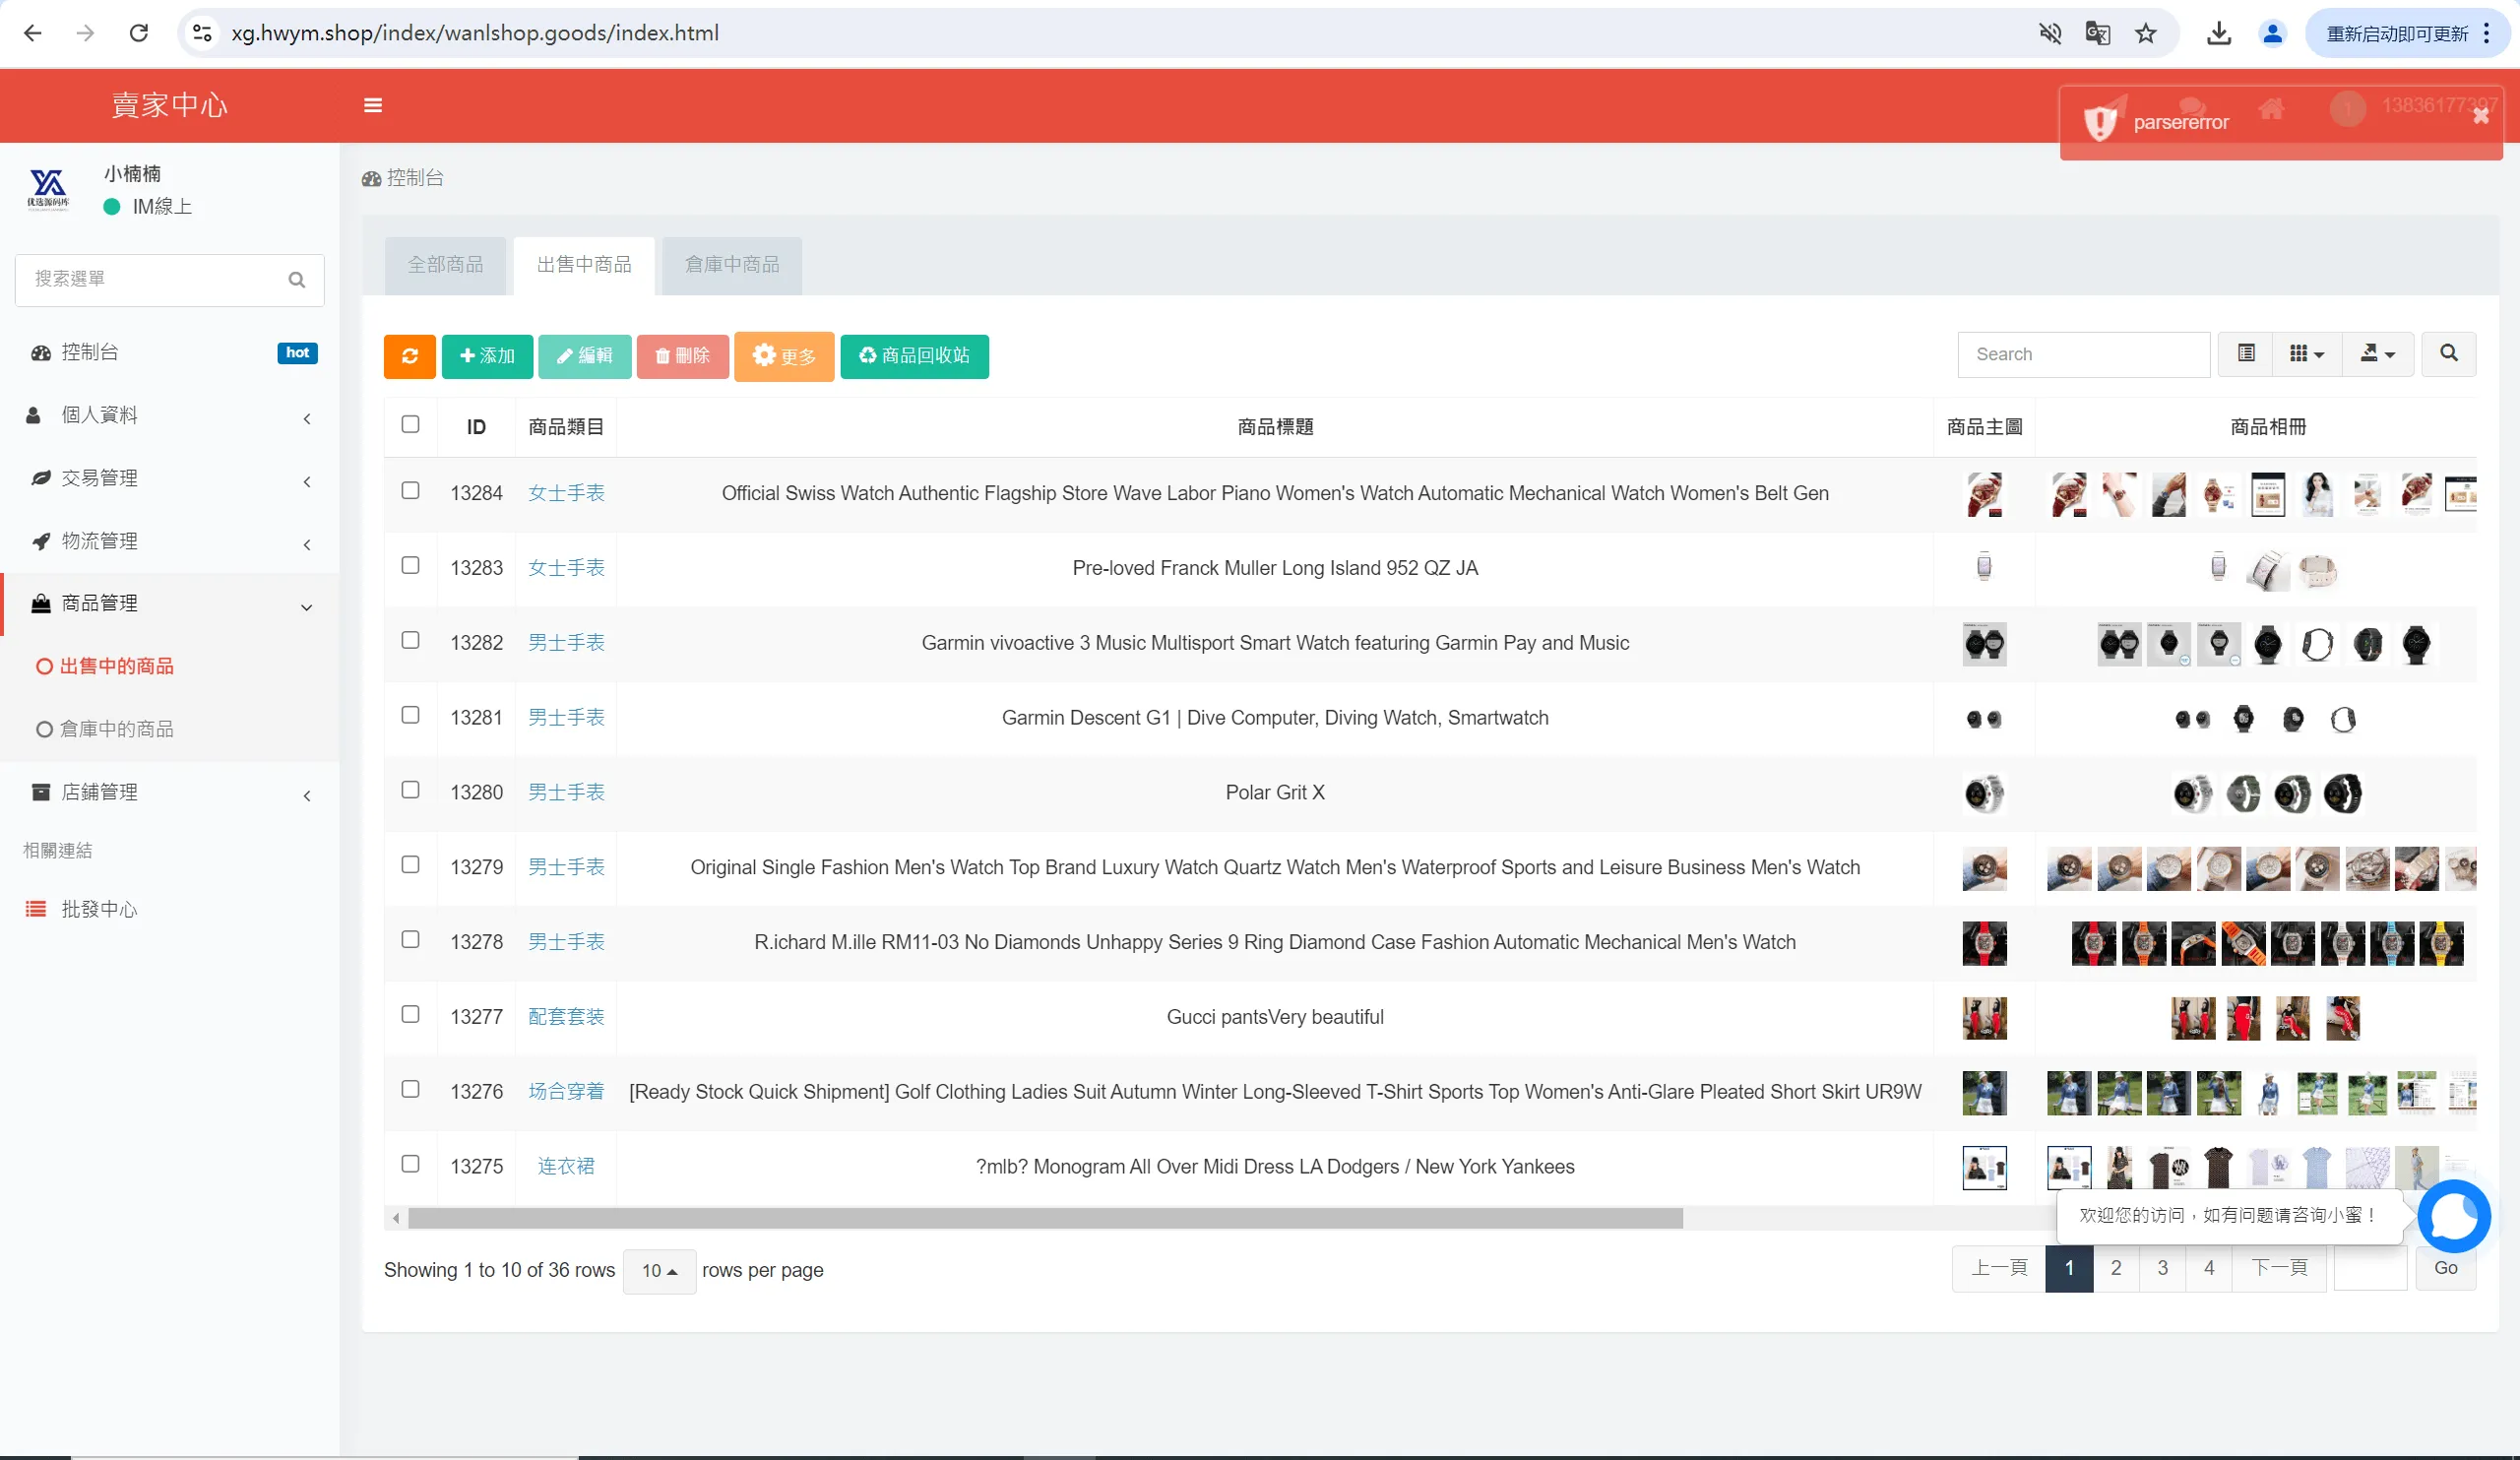Image resolution: width=2520 pixels, height=1460 pixels.
Task: Click the orange refresh icon button
Action: point(409,356)
